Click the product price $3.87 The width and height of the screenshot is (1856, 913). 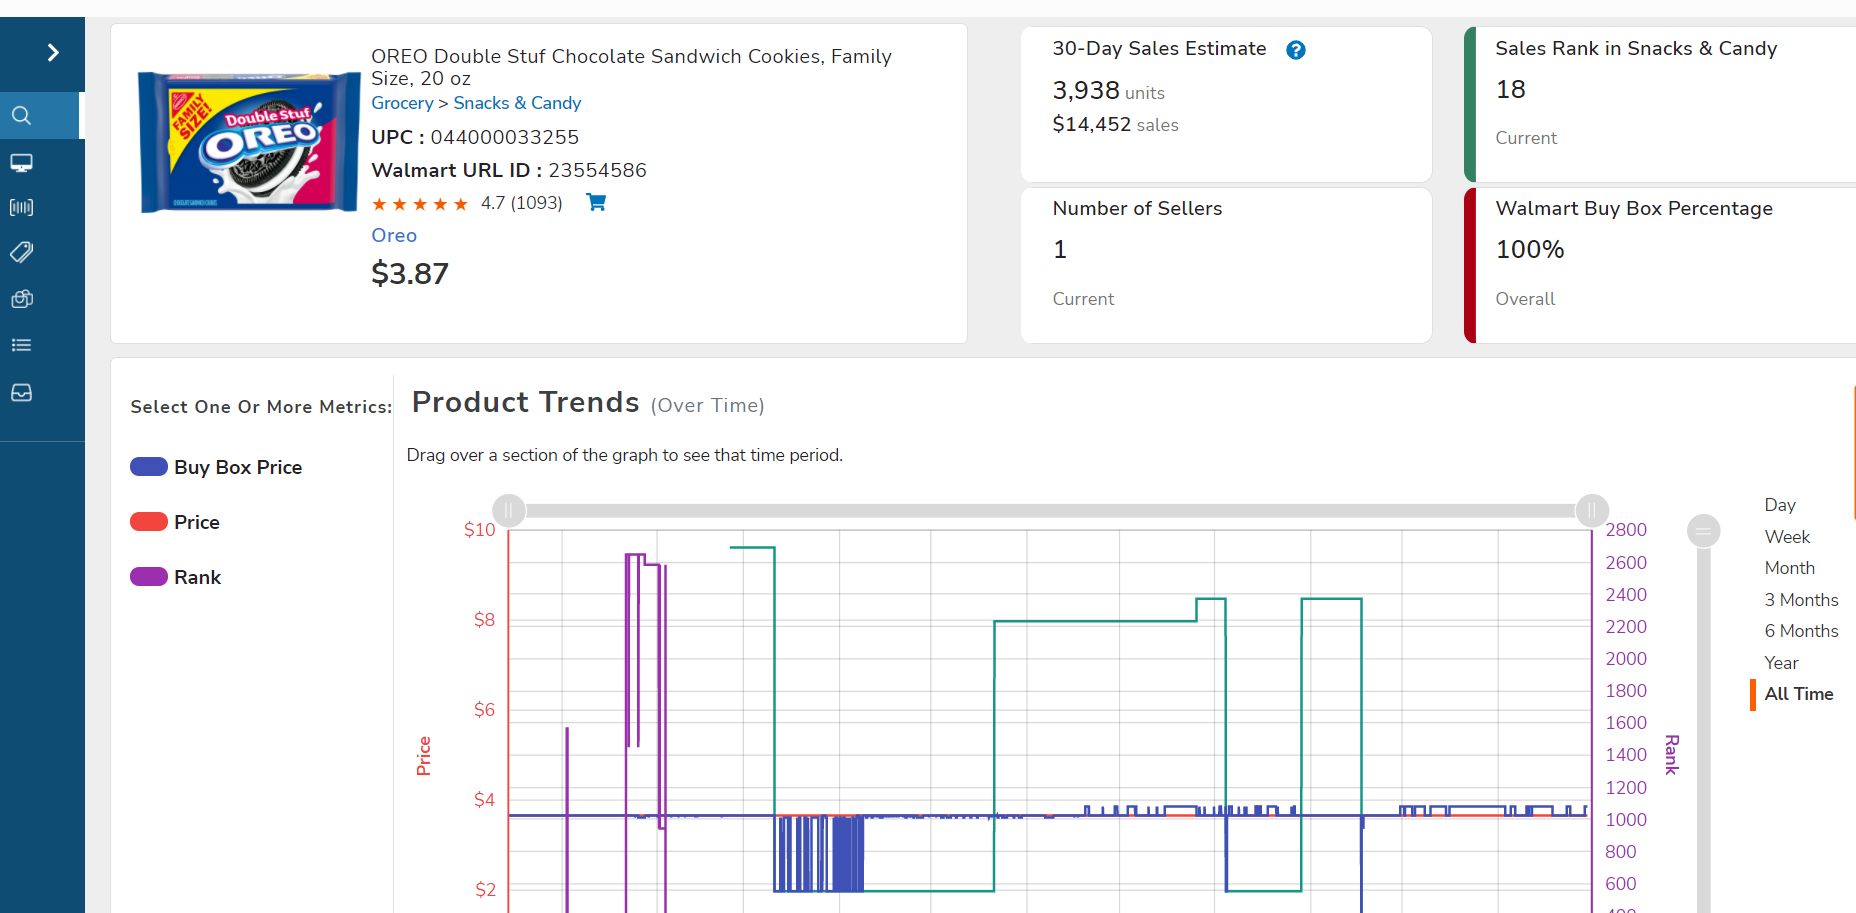point(410,273)
